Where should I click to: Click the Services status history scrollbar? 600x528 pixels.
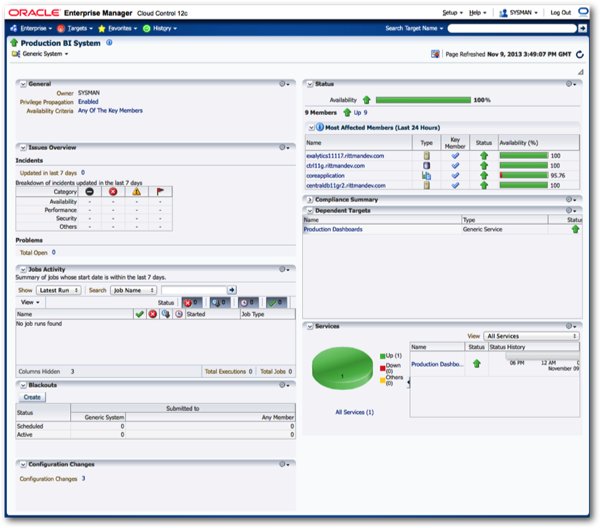coord(542,356)
